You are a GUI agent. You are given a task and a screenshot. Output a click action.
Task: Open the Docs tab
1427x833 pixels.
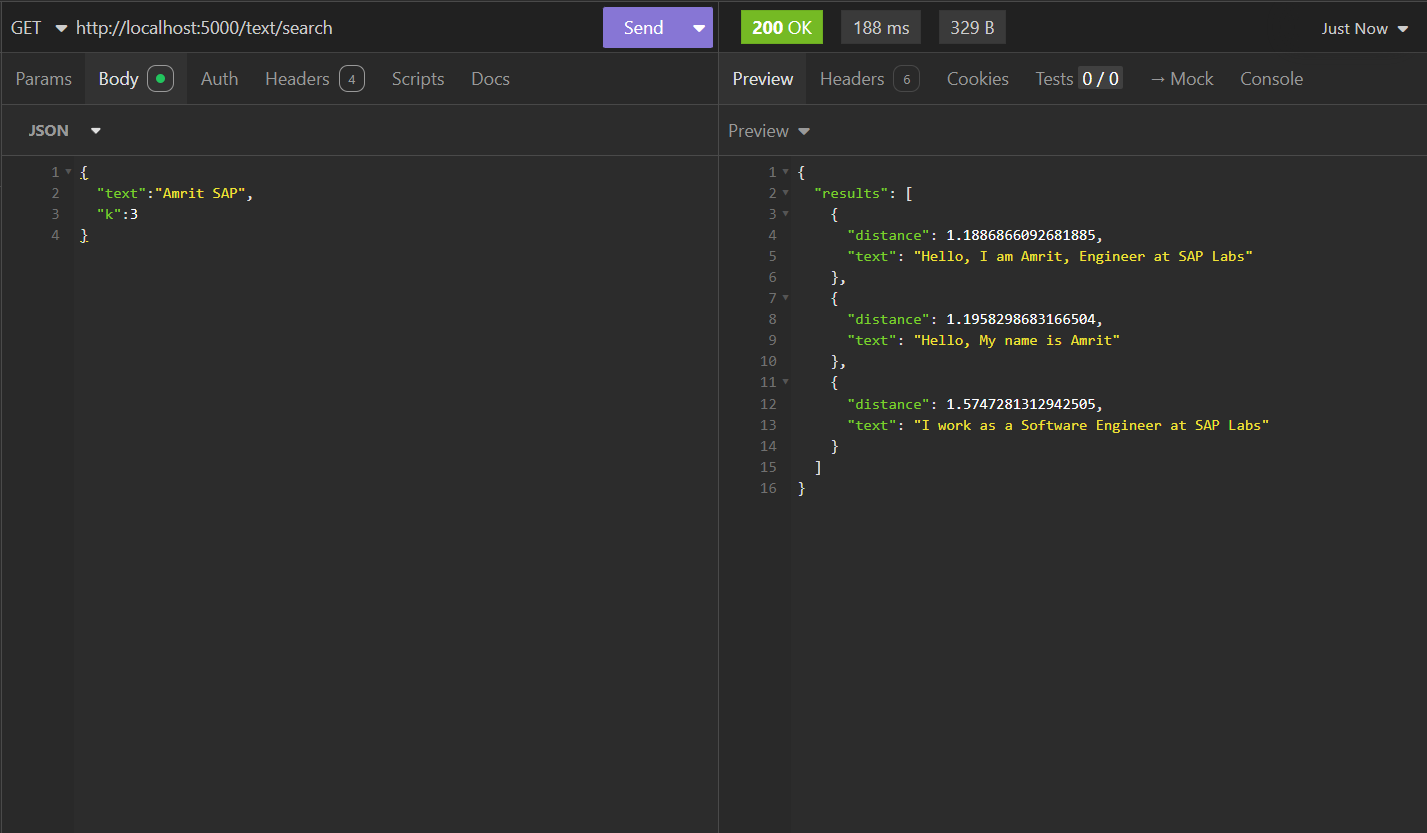(x=490, y=79)
